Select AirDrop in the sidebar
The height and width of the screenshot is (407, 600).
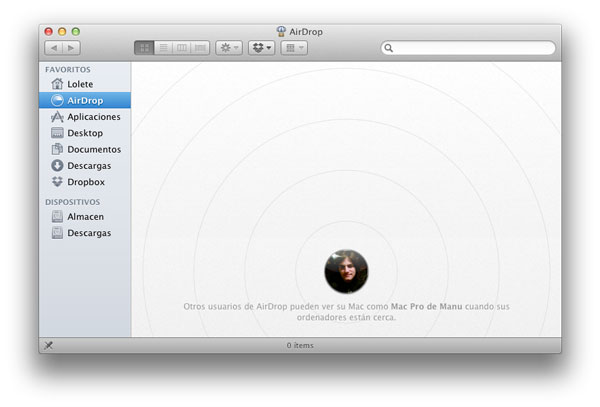coord(85,100)
